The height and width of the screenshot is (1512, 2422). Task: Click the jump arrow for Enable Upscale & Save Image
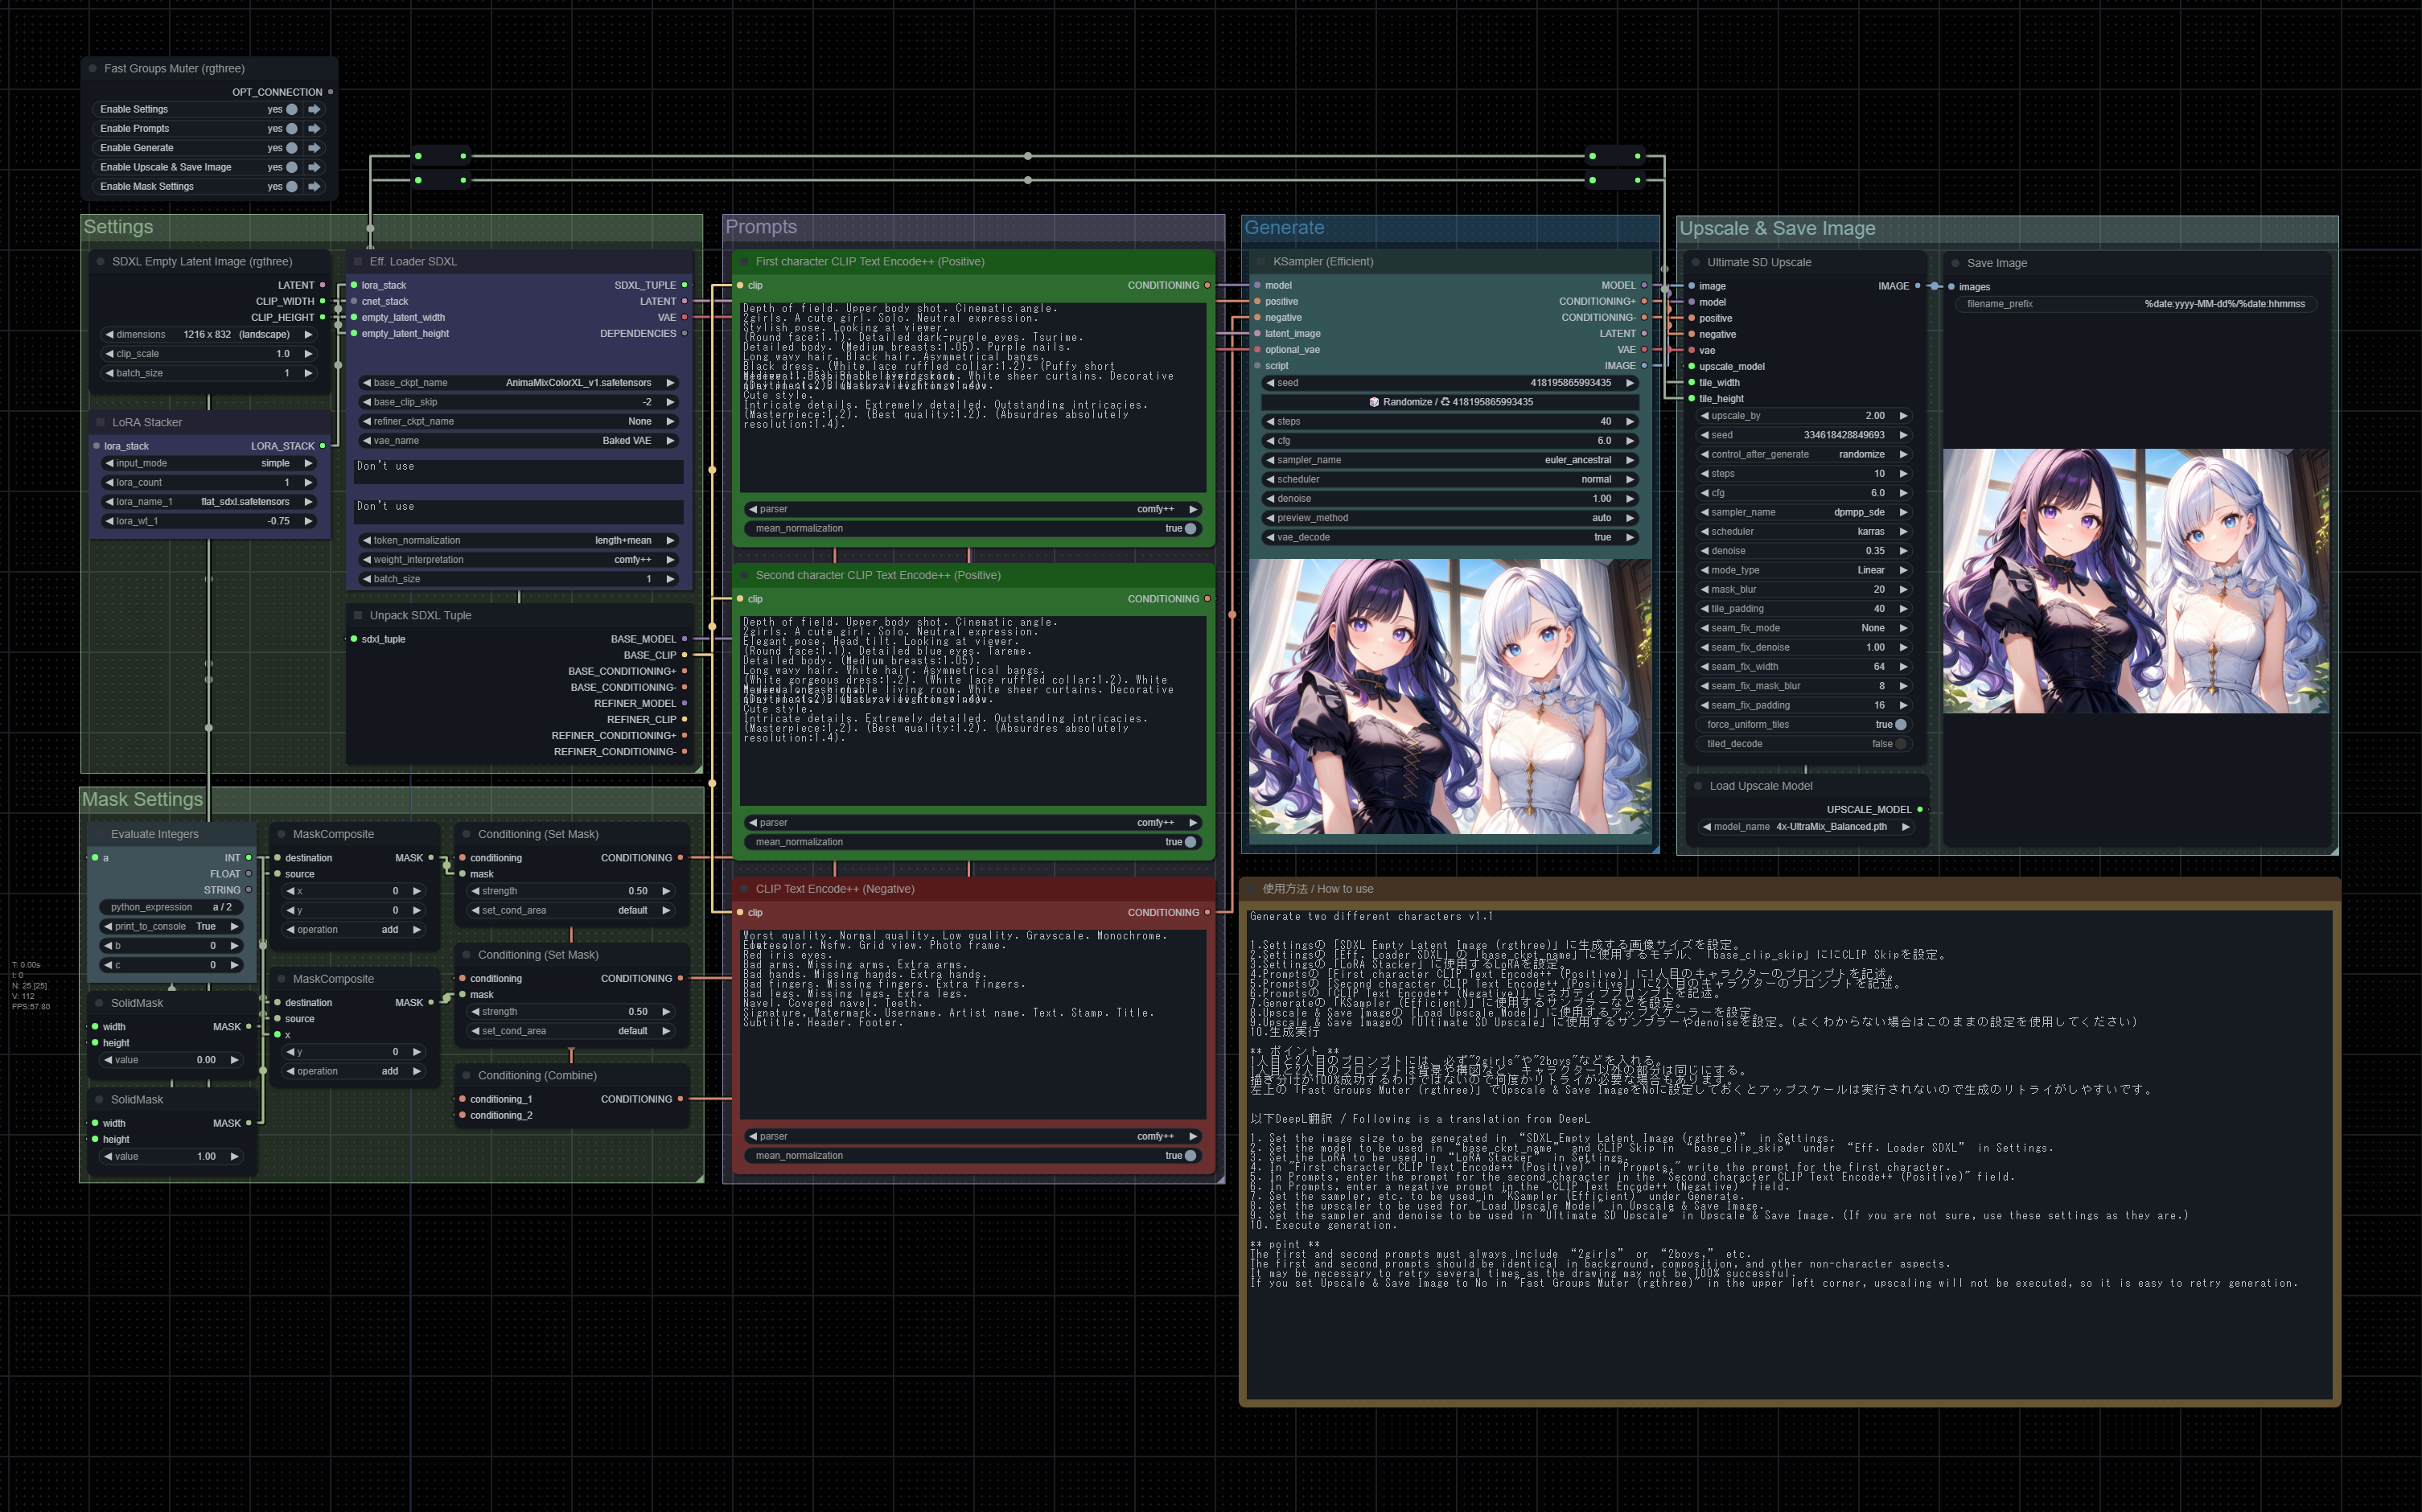pos(314,167)
